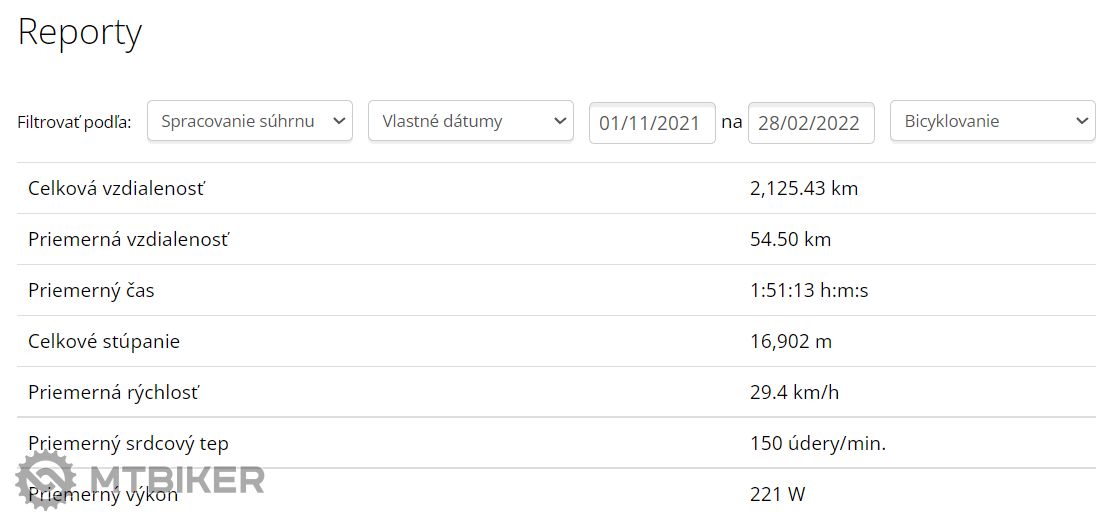Click the end date field 28/02/2022
Screen dimensions: 1096x523
pyautogui.click(x=810, y=124)
